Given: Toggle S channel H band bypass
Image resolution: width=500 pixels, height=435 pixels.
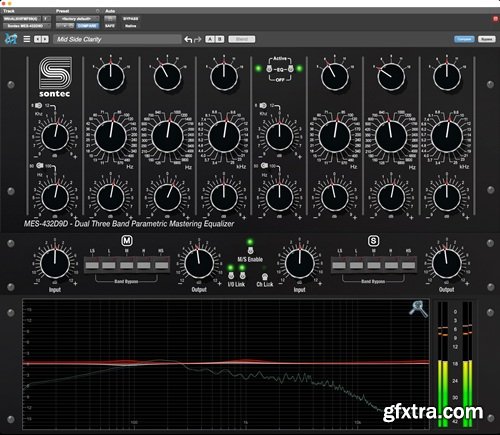Looking at the screenshot, I should click(x=391, y=265).
